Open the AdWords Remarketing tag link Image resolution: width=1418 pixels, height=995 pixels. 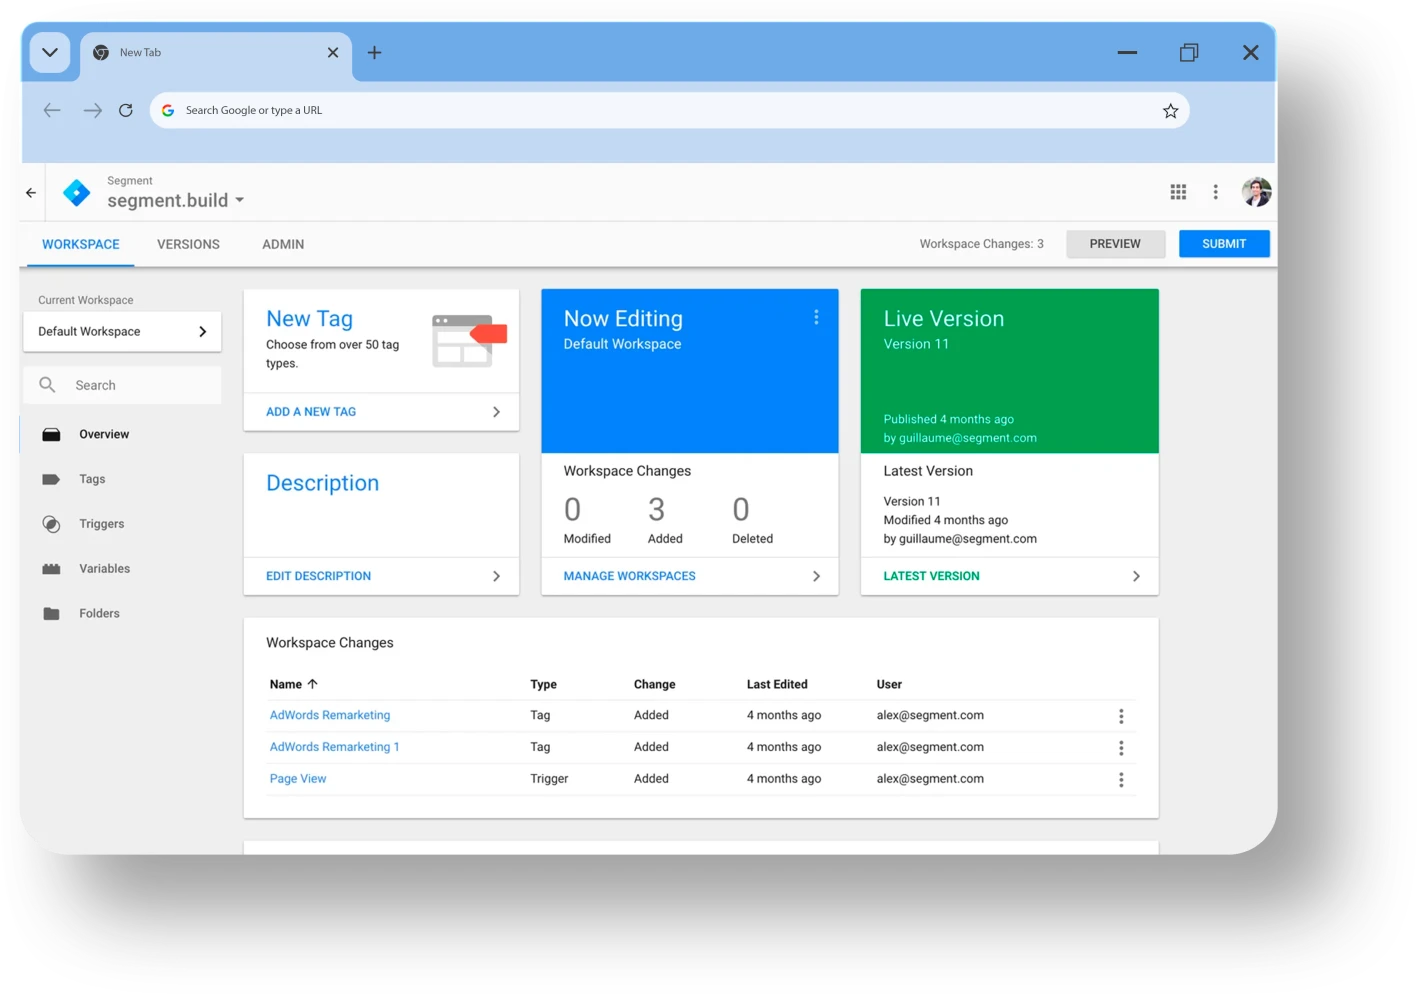click(x=330, y=716)
